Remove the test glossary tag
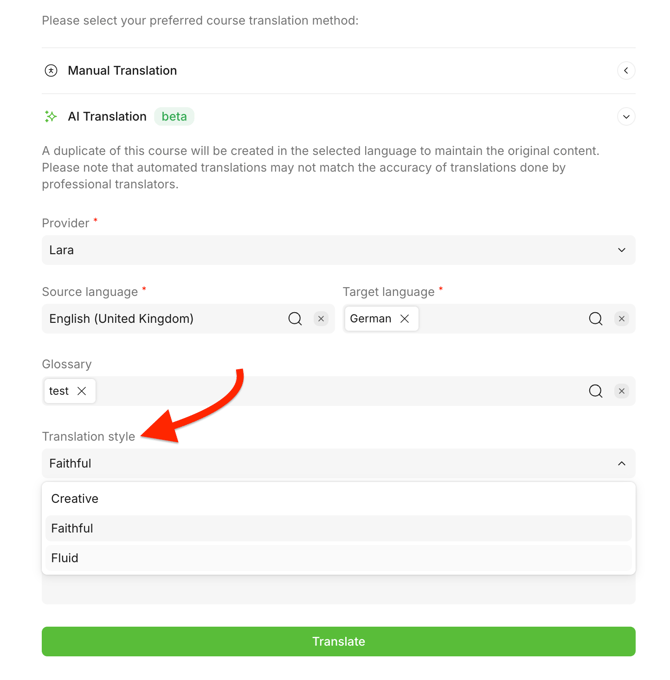Screen dimensions: 670x680 [x=82, y=391]
